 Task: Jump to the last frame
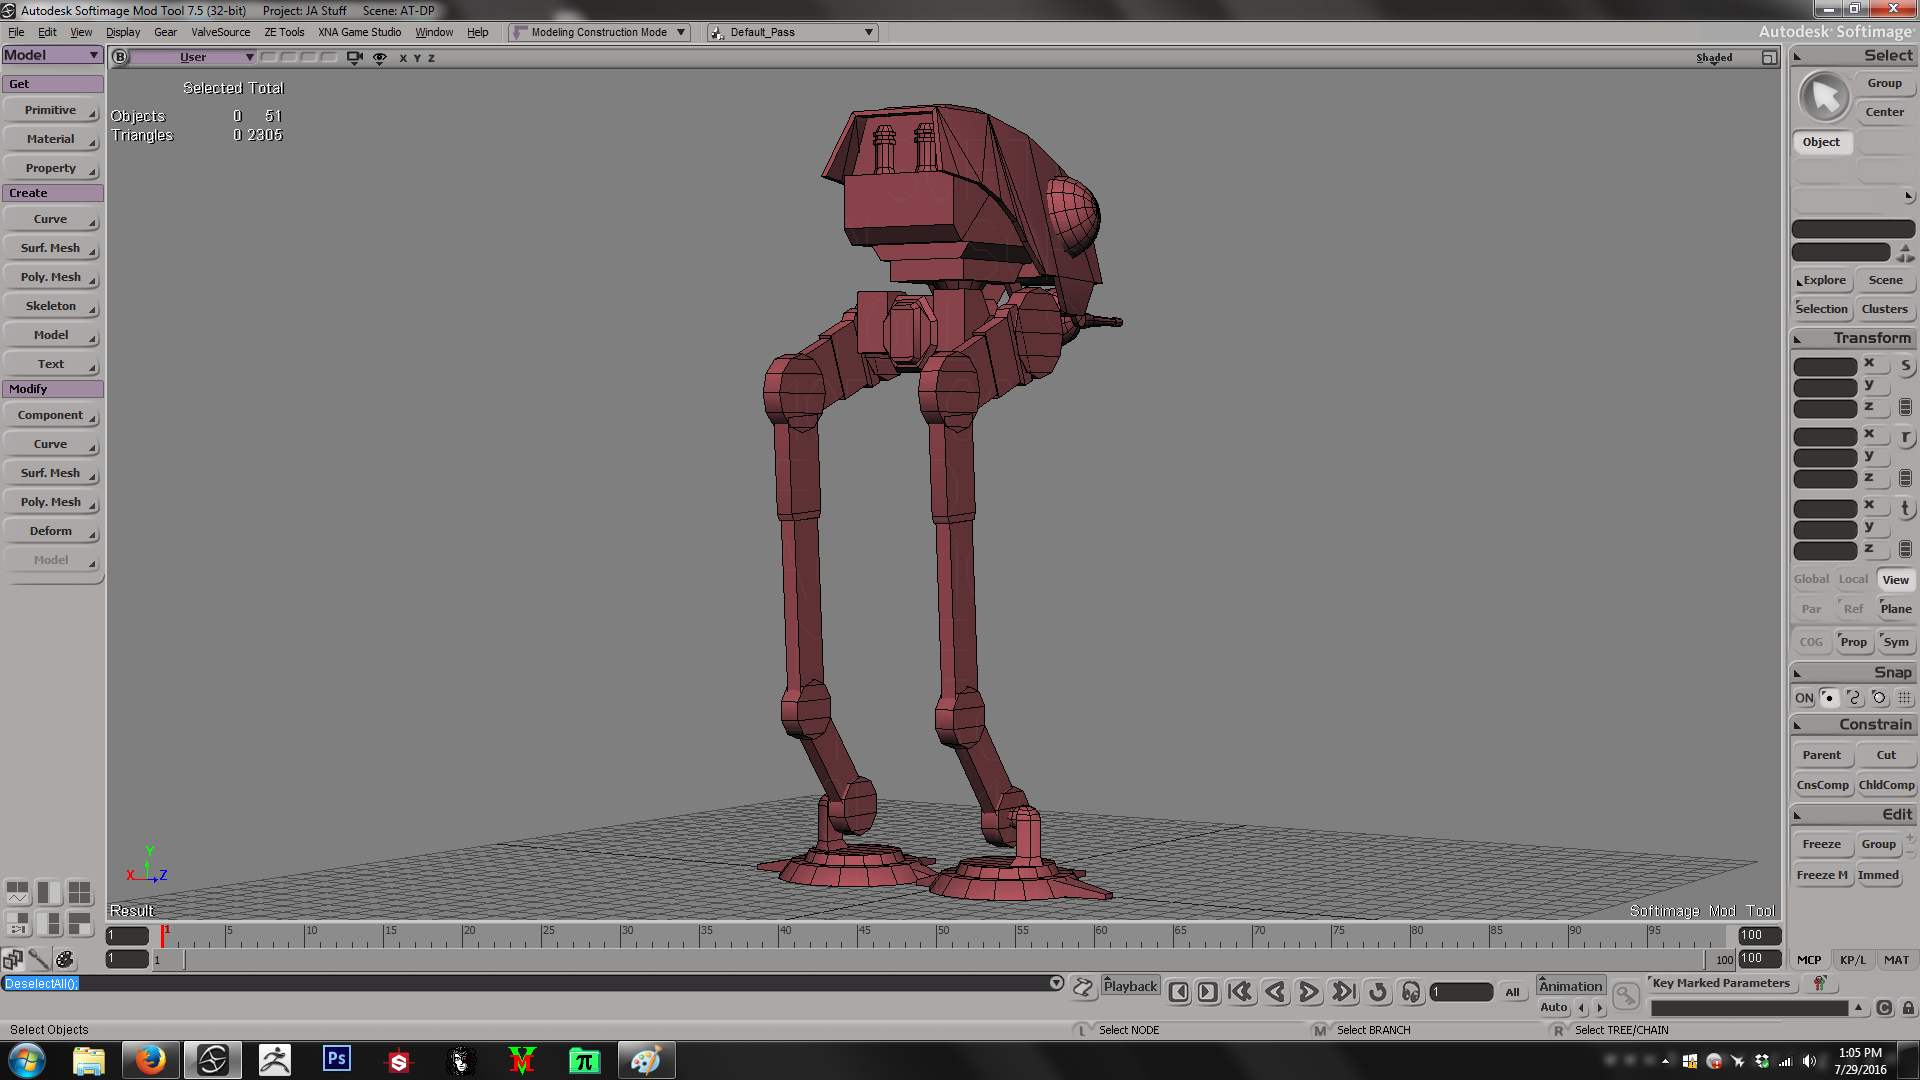click(1344, 991)
